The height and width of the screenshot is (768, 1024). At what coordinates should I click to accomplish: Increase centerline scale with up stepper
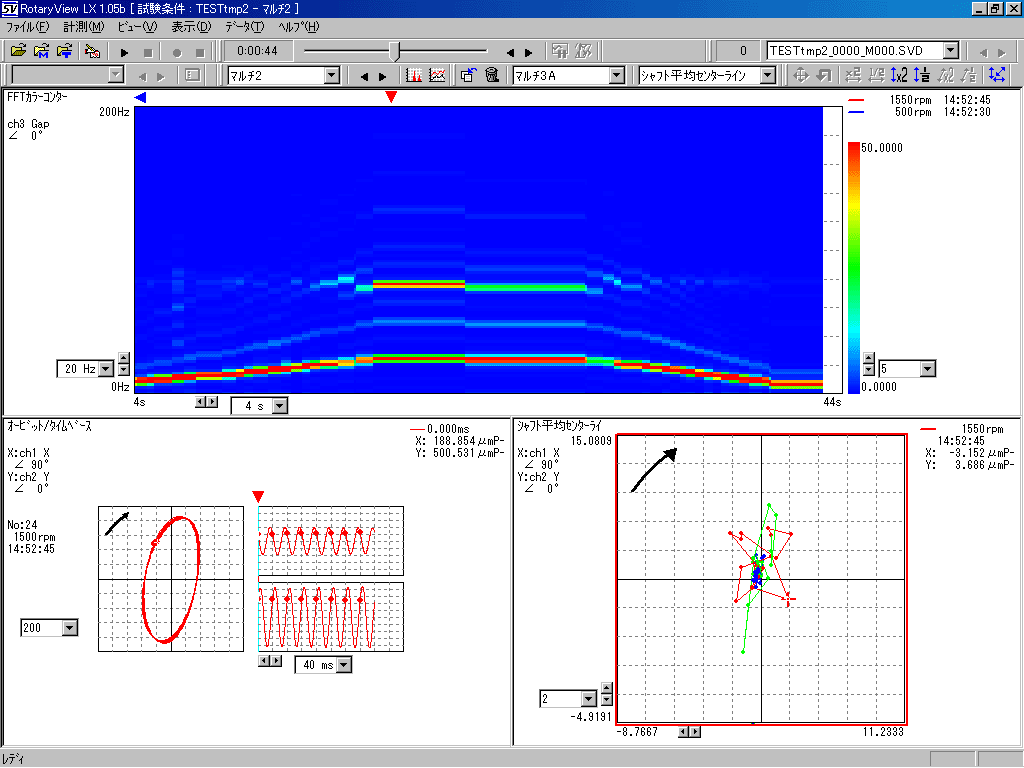click(x=607, y=688)
